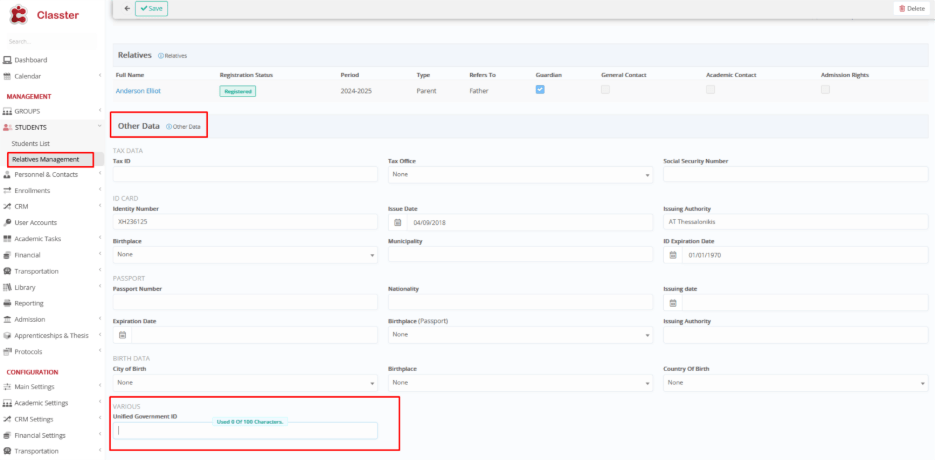Image resolution: width=936 pixels, height=460 pixels.
Task: Click the Classter logo icon
Action: [x=18, y=14]
